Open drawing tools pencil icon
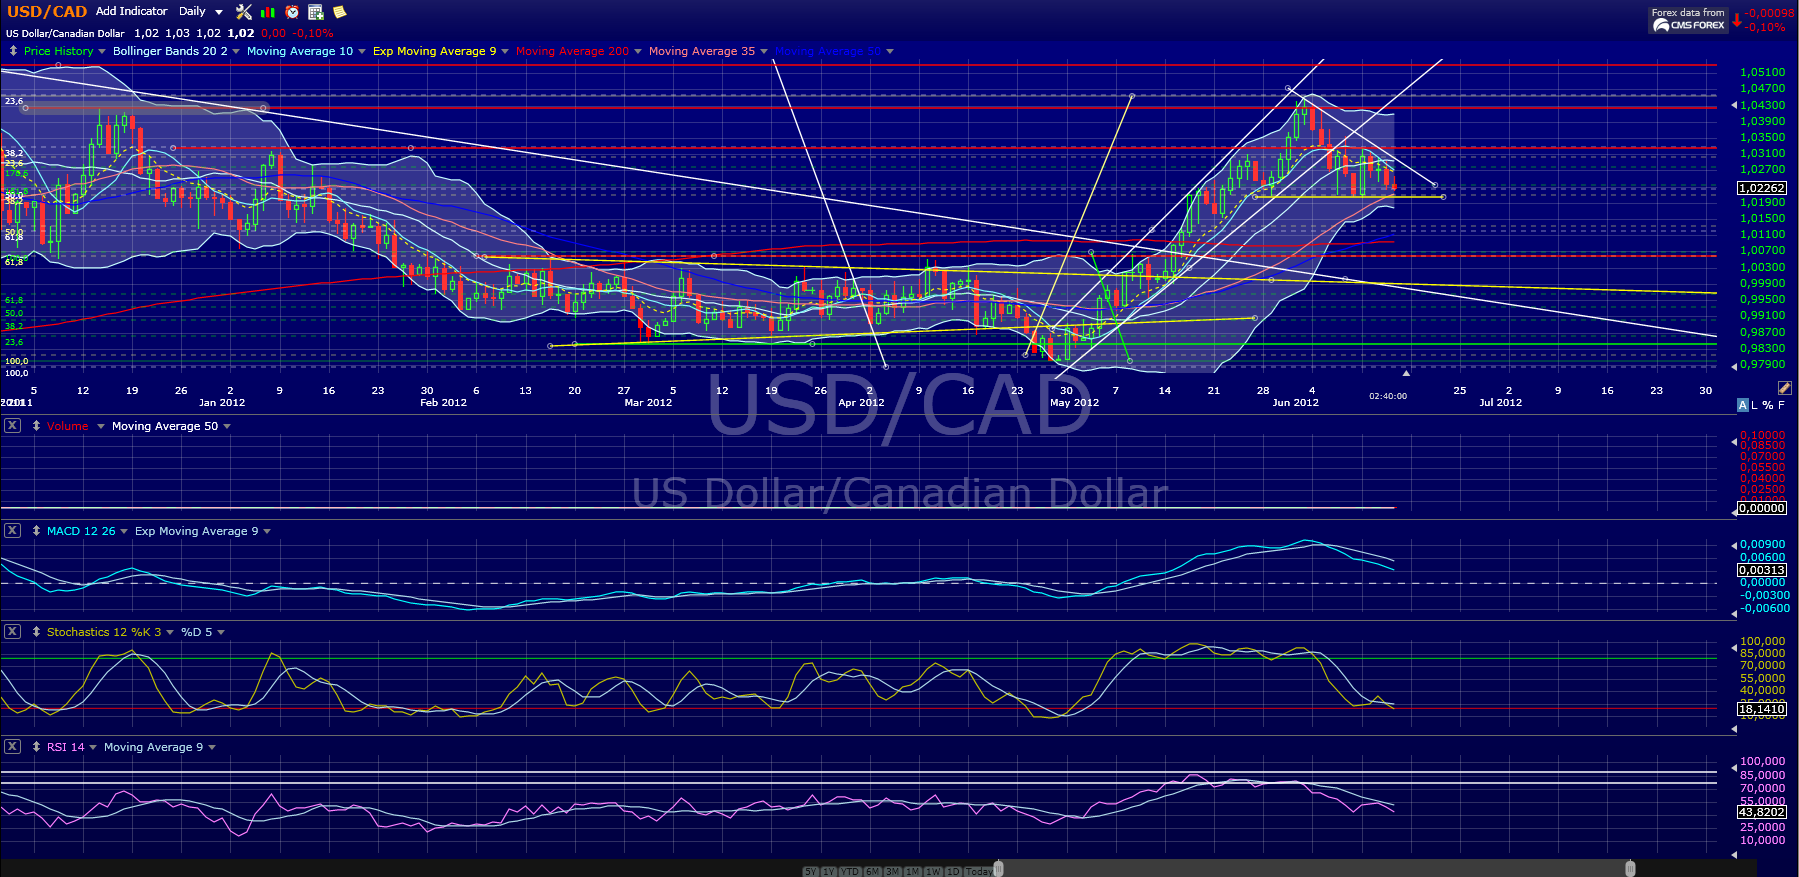The image size is (1799, 877). click(x=1785, y=388)
